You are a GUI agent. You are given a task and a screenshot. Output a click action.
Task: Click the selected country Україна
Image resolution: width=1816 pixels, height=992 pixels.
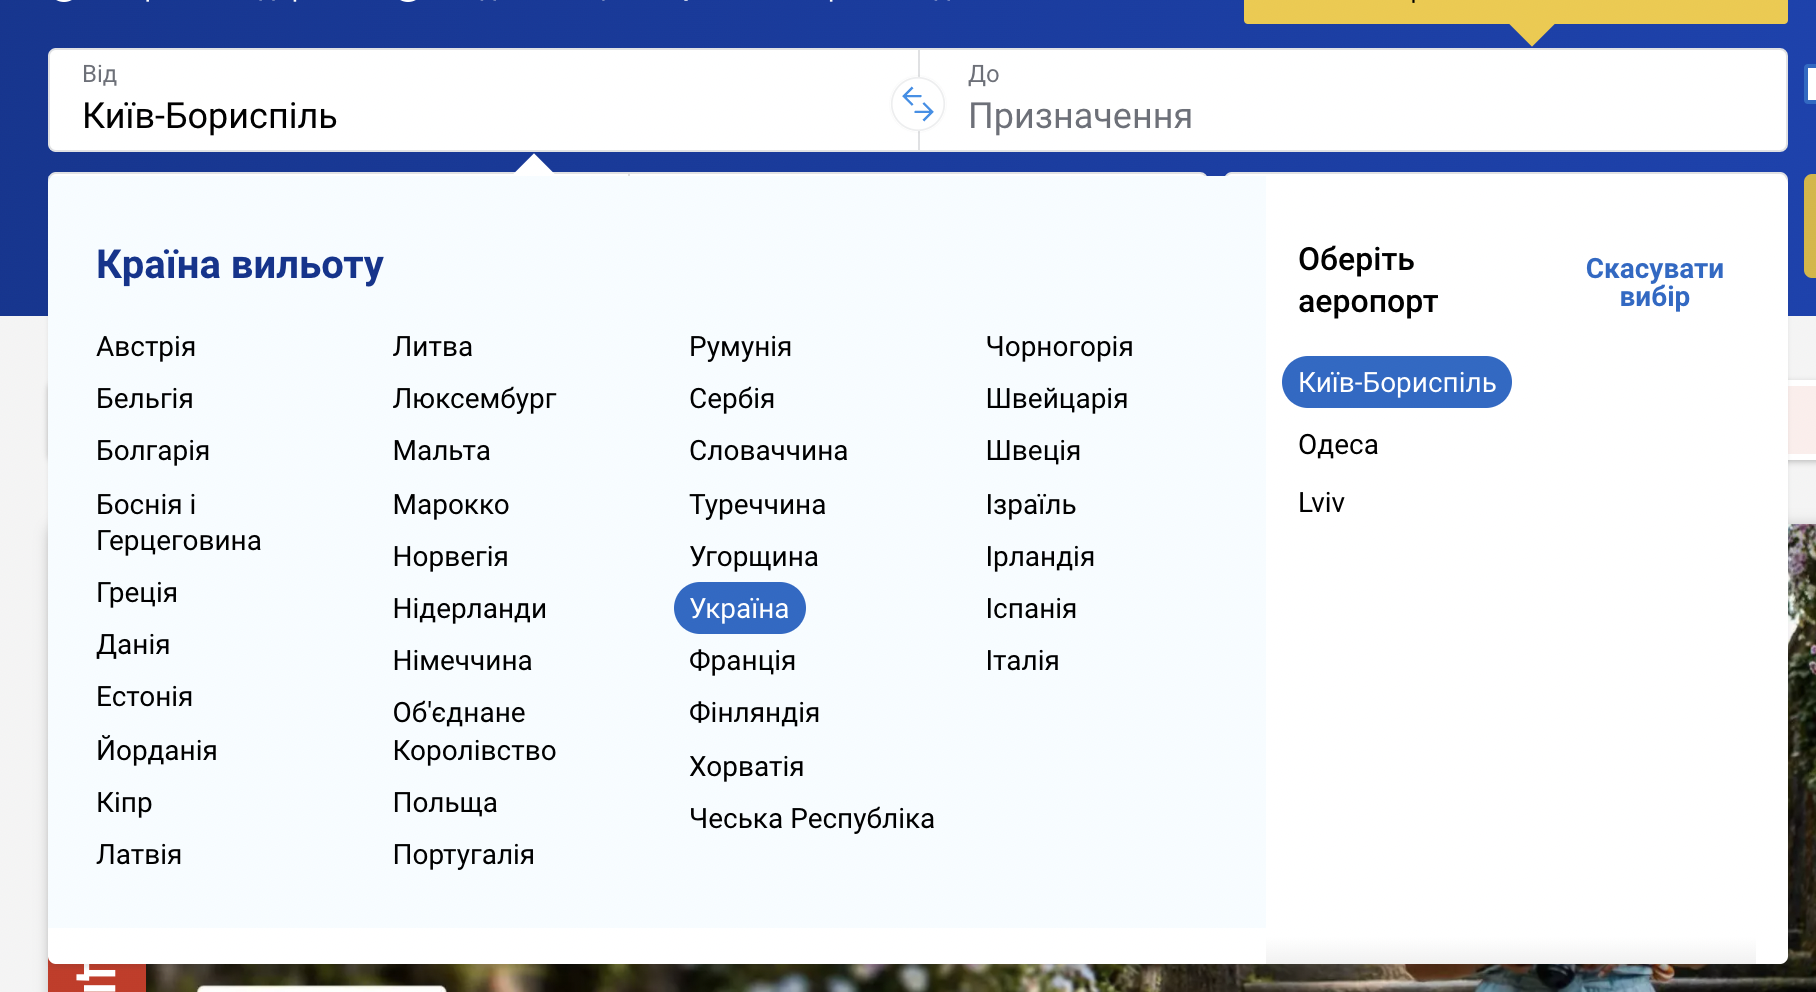740,608
